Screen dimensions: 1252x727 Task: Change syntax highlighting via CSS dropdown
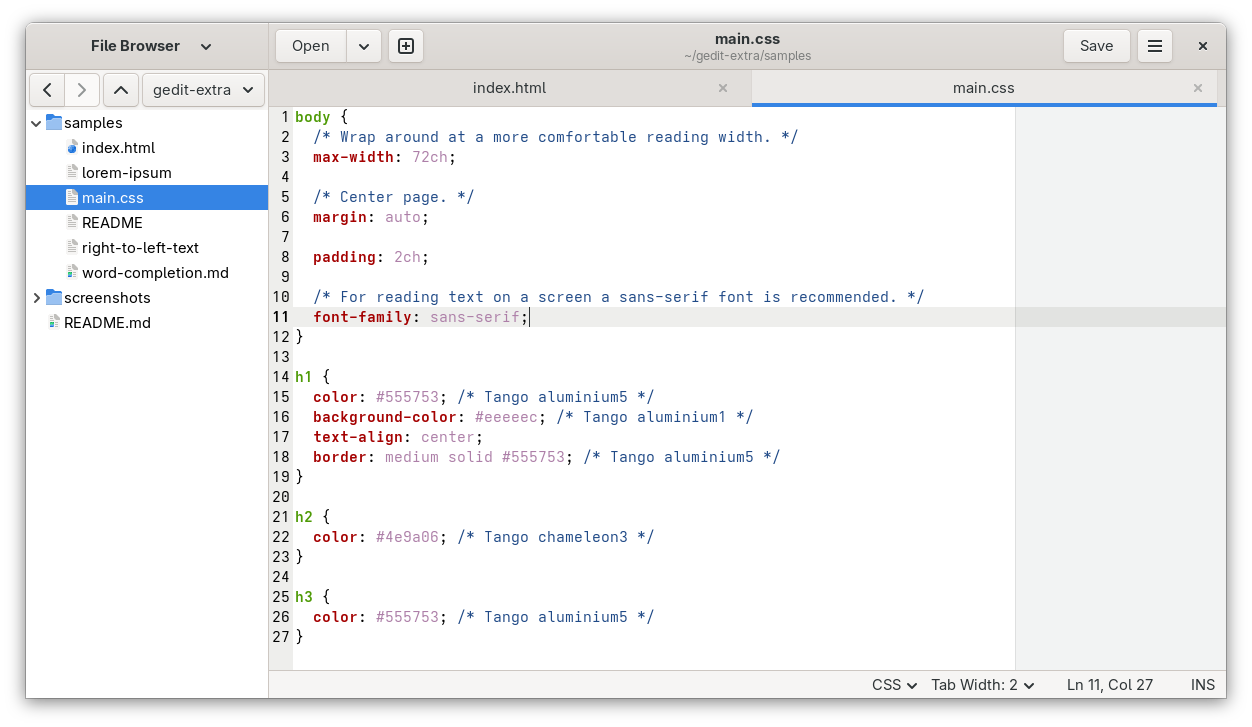click(x=891, y=684)
